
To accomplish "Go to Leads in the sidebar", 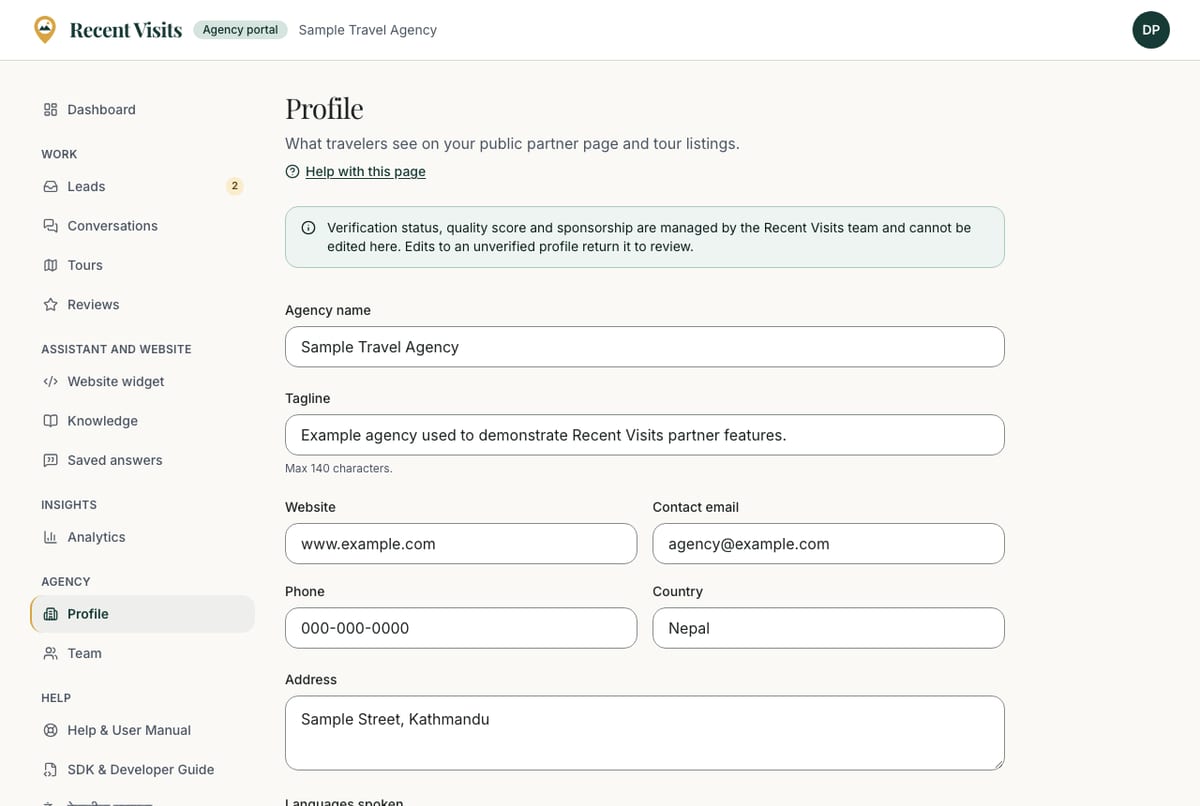I will [x=142, y=187].
